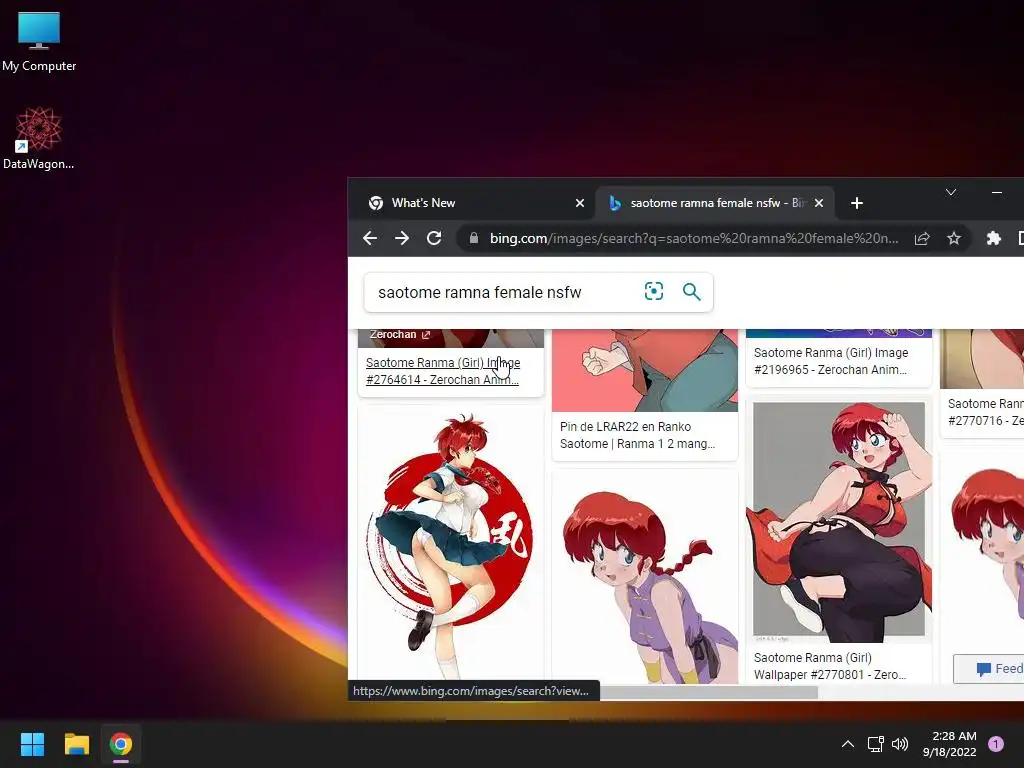Open the Windows Start menu
Viewport: 1024px width, 768px height.
(32, 744)
